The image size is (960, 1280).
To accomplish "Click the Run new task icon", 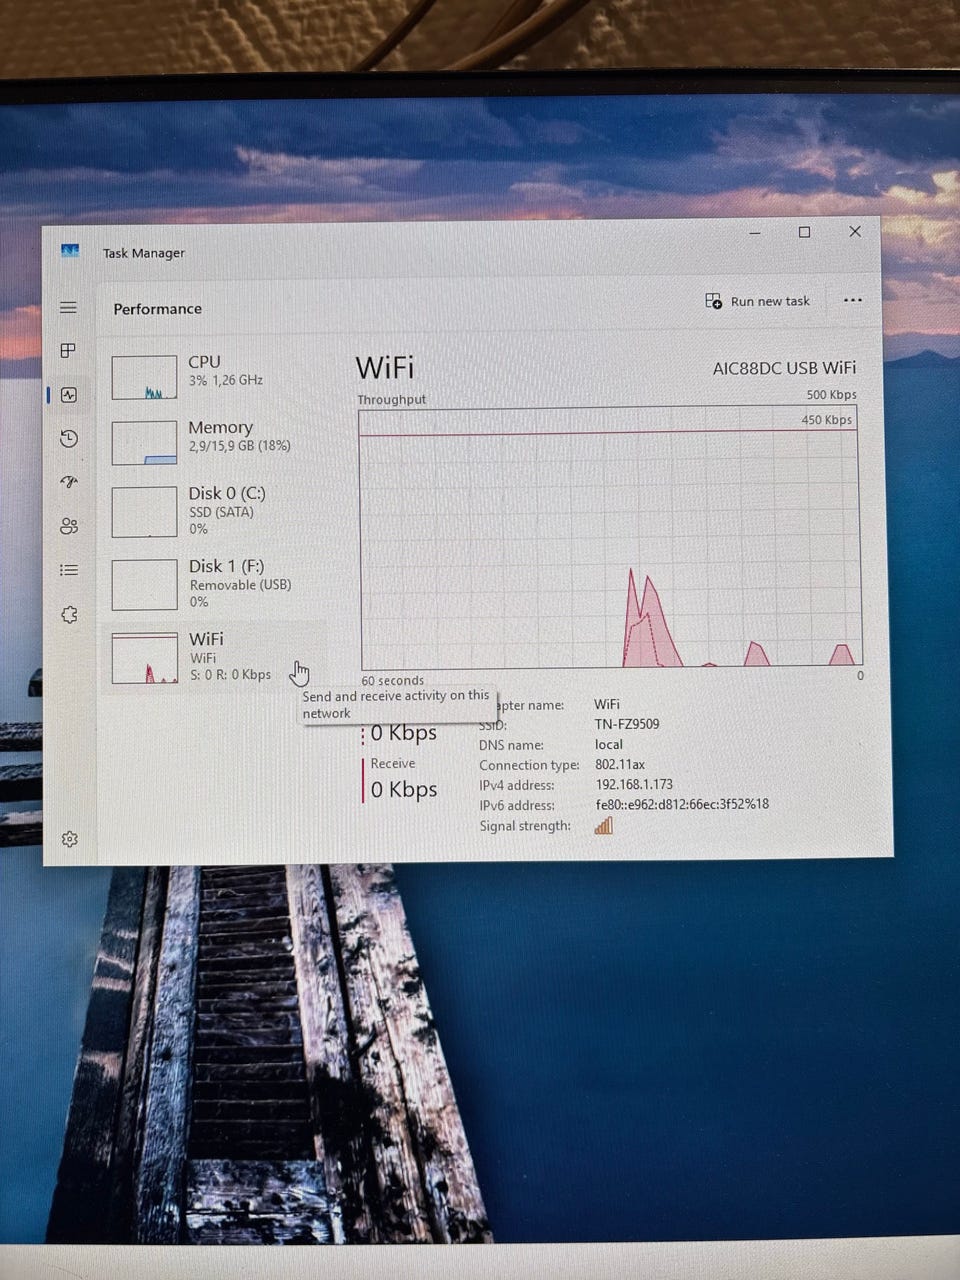I will point(713,301).
